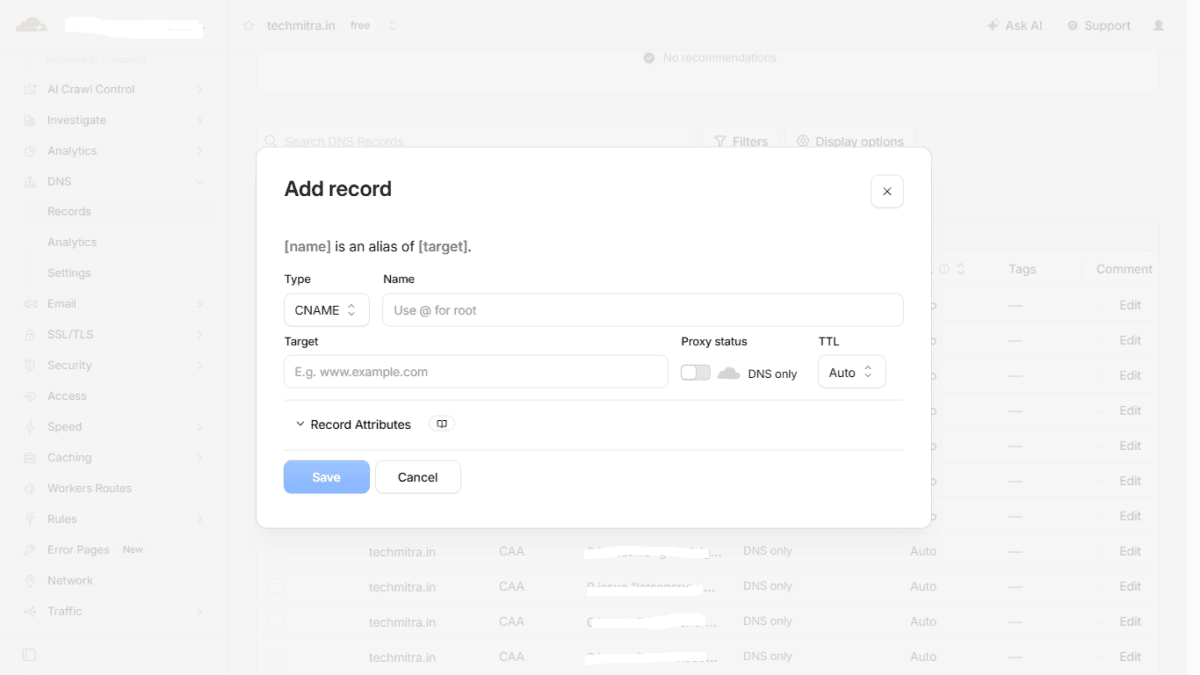Open DNS Records page
1200x675 pixels.
(x=69, y=212)
